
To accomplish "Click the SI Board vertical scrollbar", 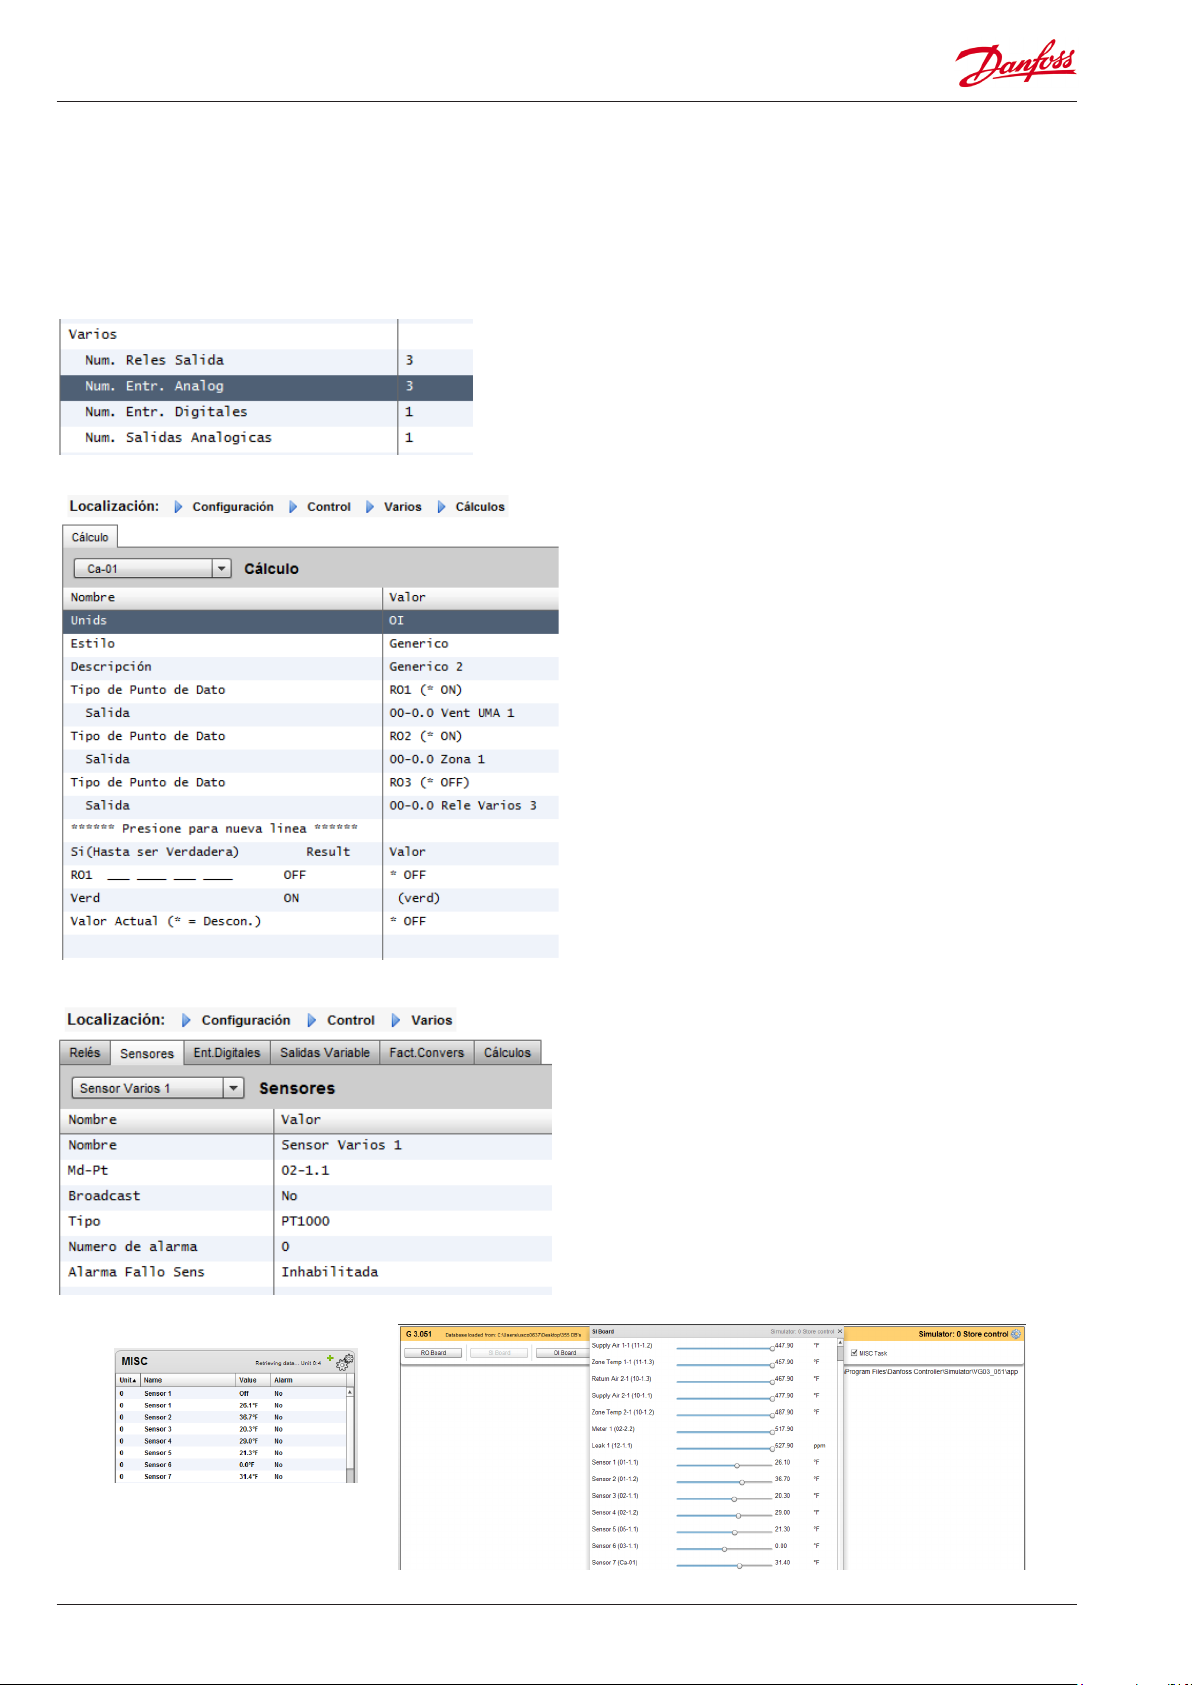I will pos(840,1454).
